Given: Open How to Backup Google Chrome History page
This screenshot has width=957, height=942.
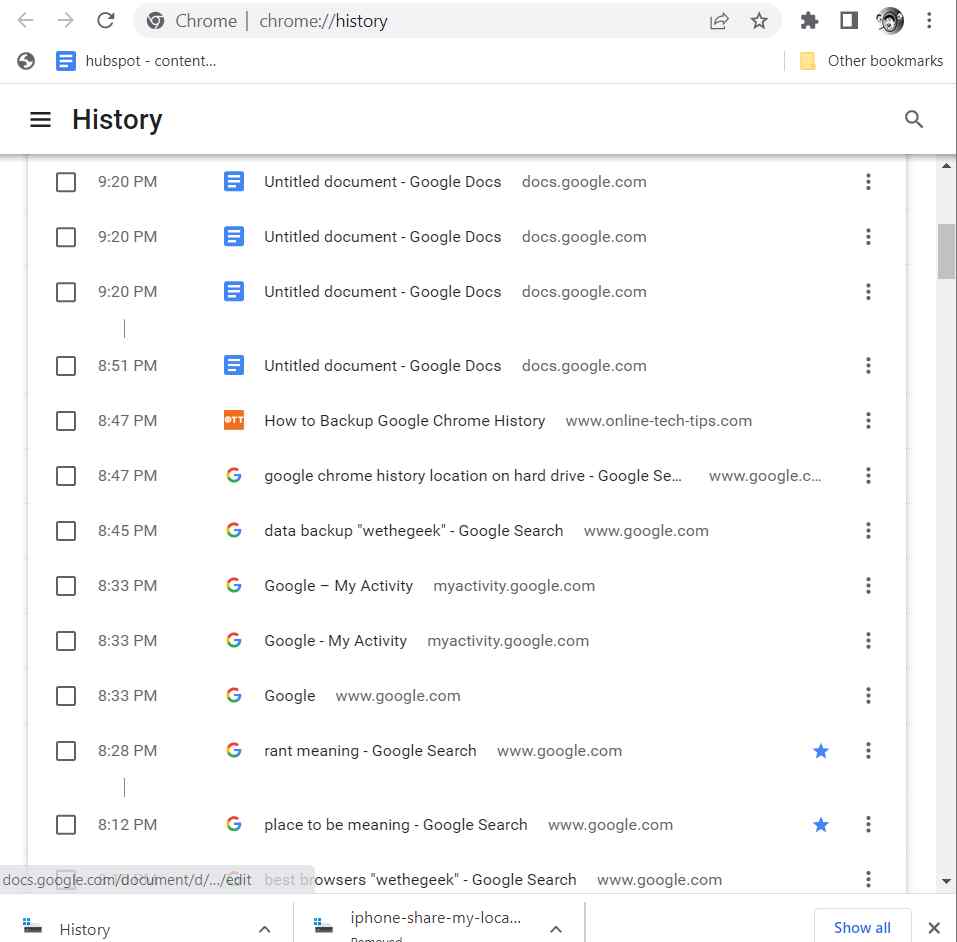Looking at the screenshot, I should coord(405,421).
